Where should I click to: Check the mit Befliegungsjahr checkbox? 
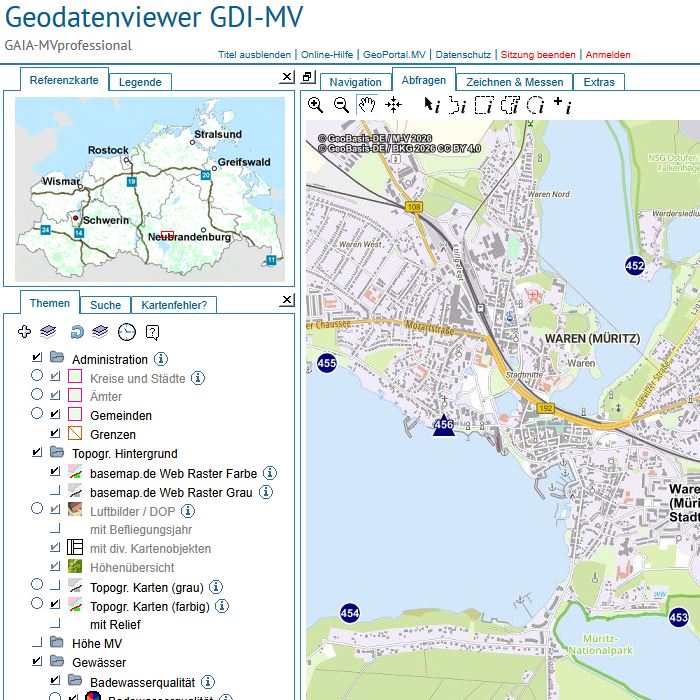55,529
